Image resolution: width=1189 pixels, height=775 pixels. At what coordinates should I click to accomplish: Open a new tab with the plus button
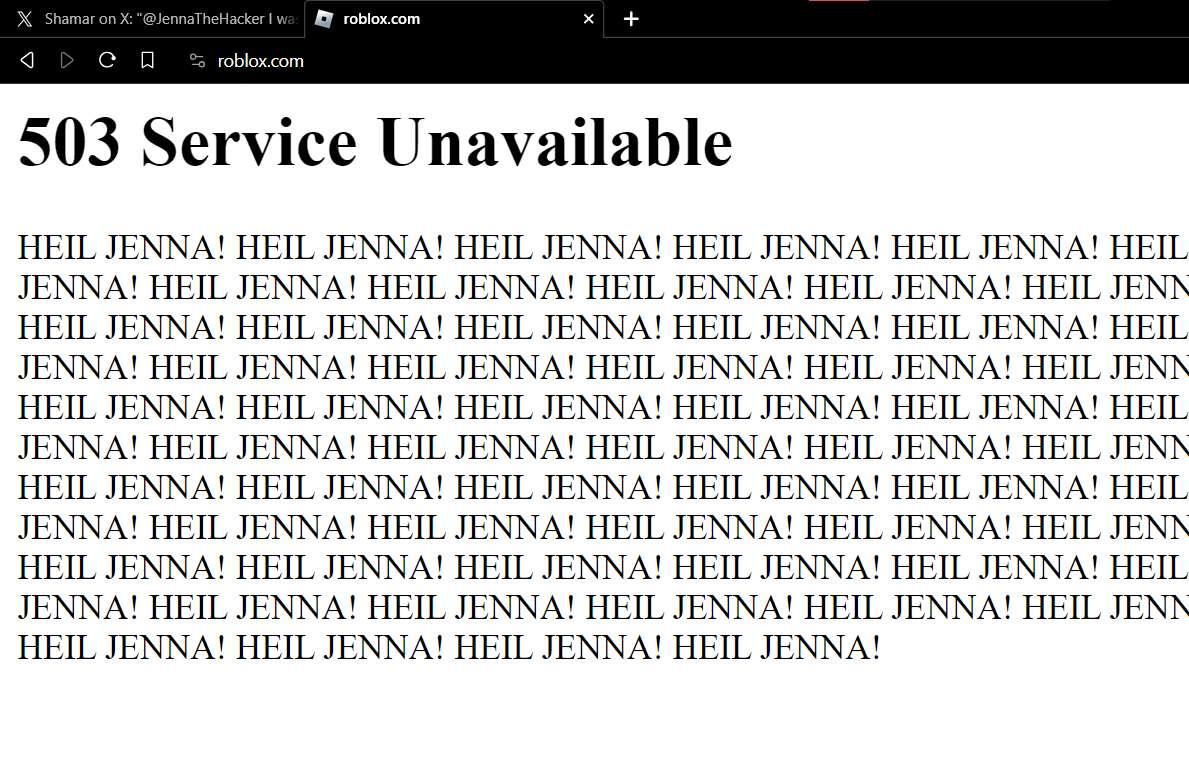pos(631,19)
